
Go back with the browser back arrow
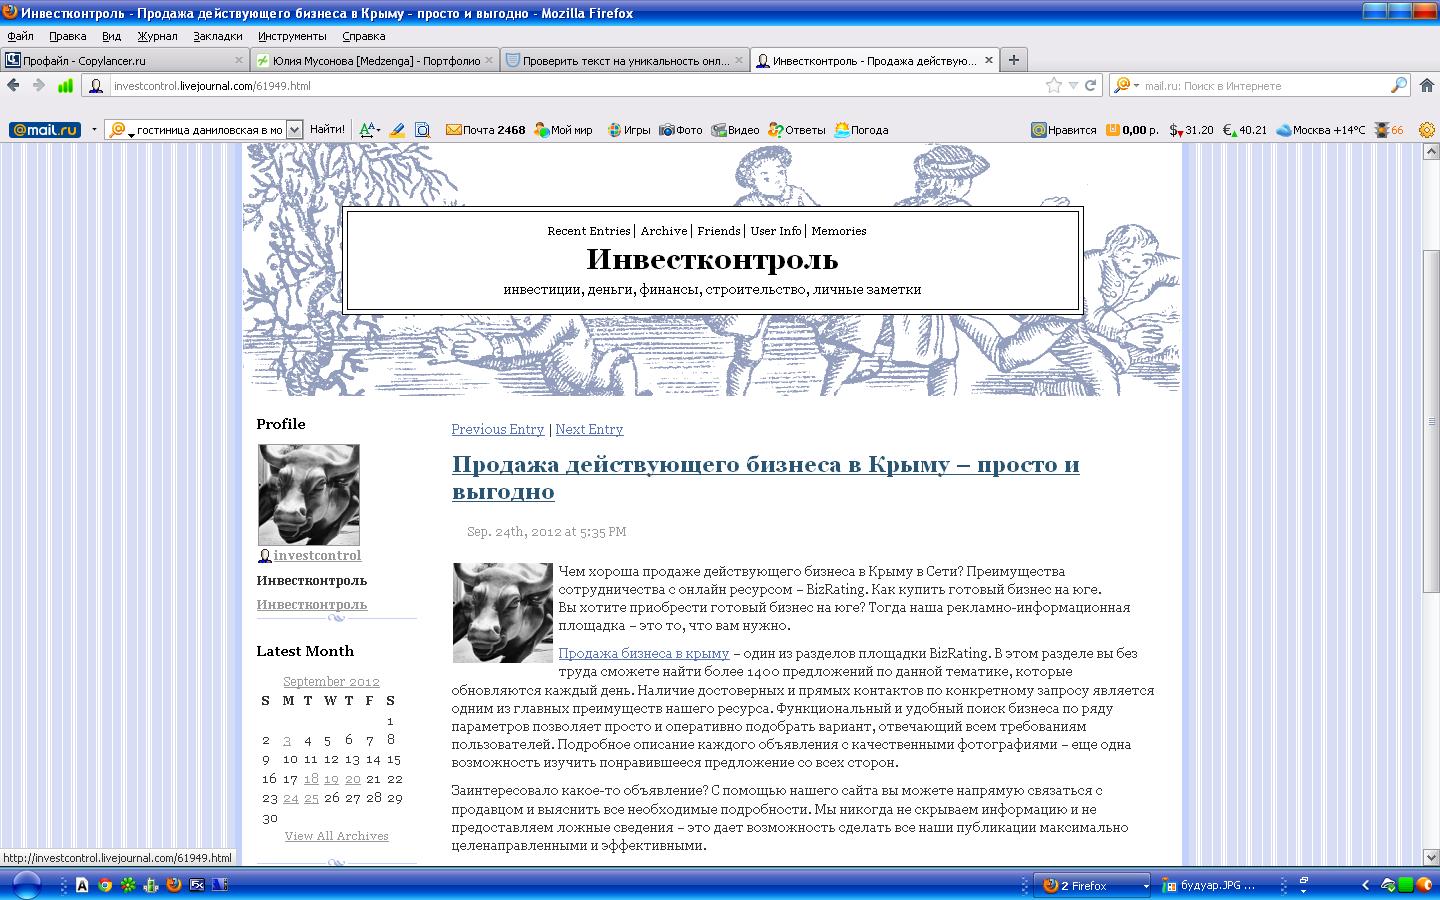14,85
